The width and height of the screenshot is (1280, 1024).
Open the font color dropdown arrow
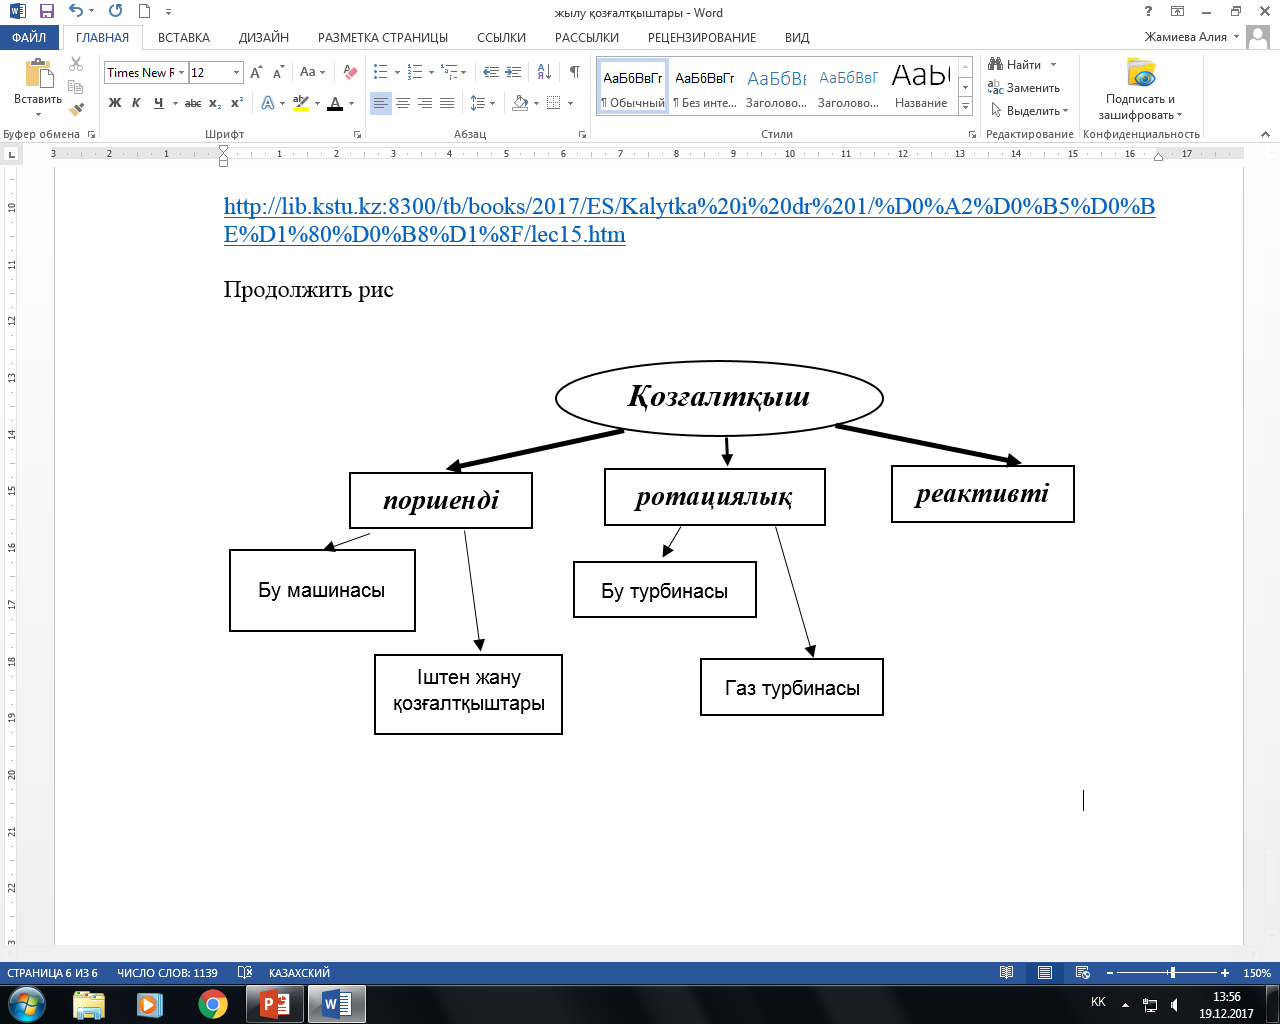point(351,103)
